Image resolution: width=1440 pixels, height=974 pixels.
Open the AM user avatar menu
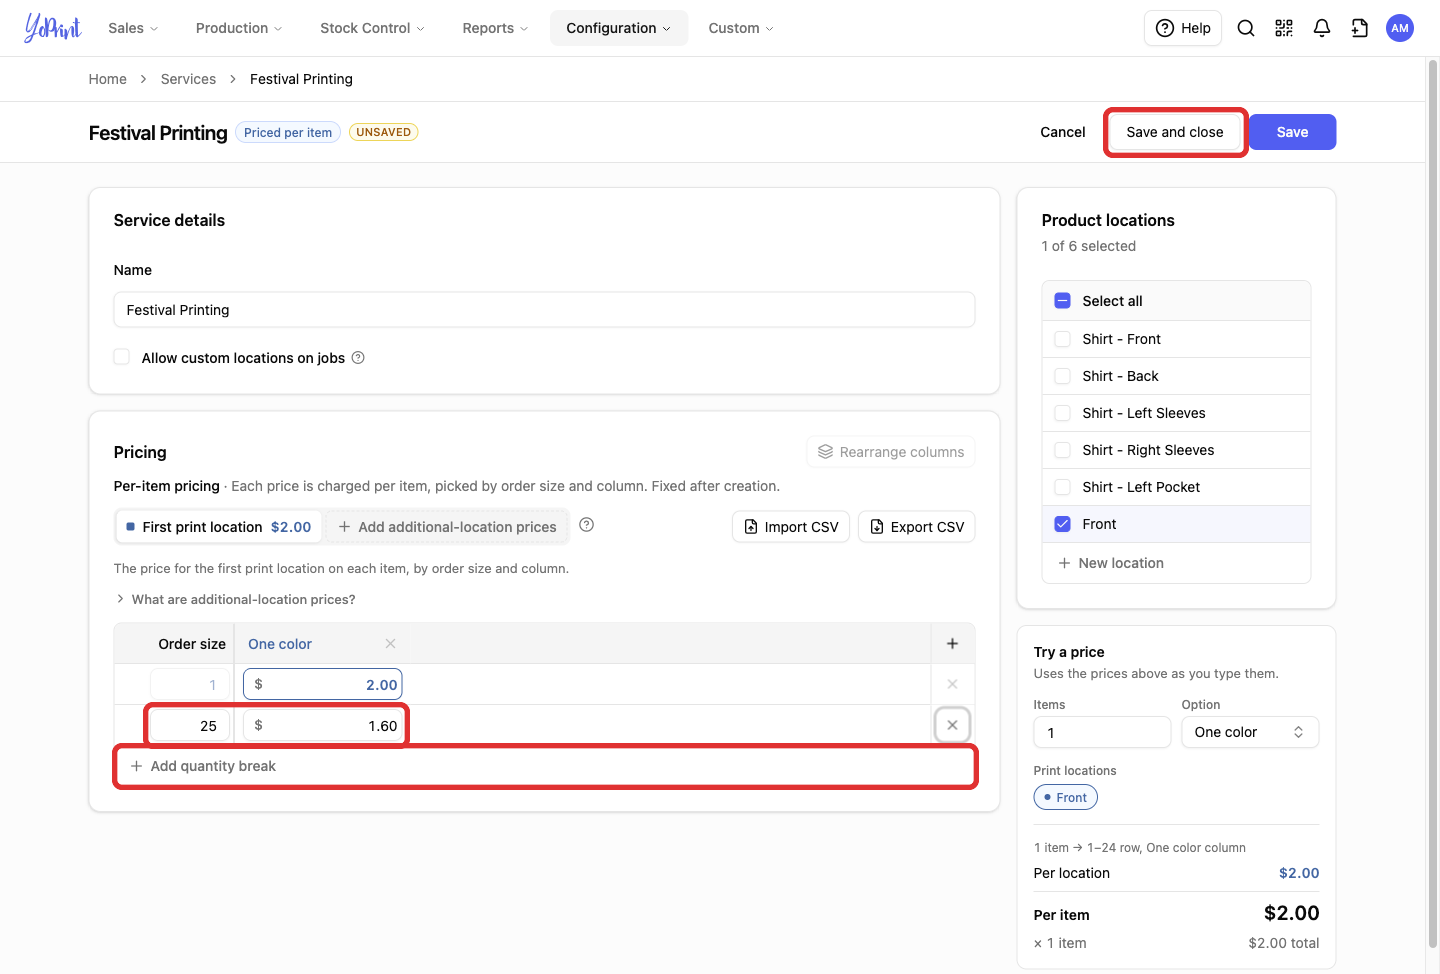(1400, 28)
